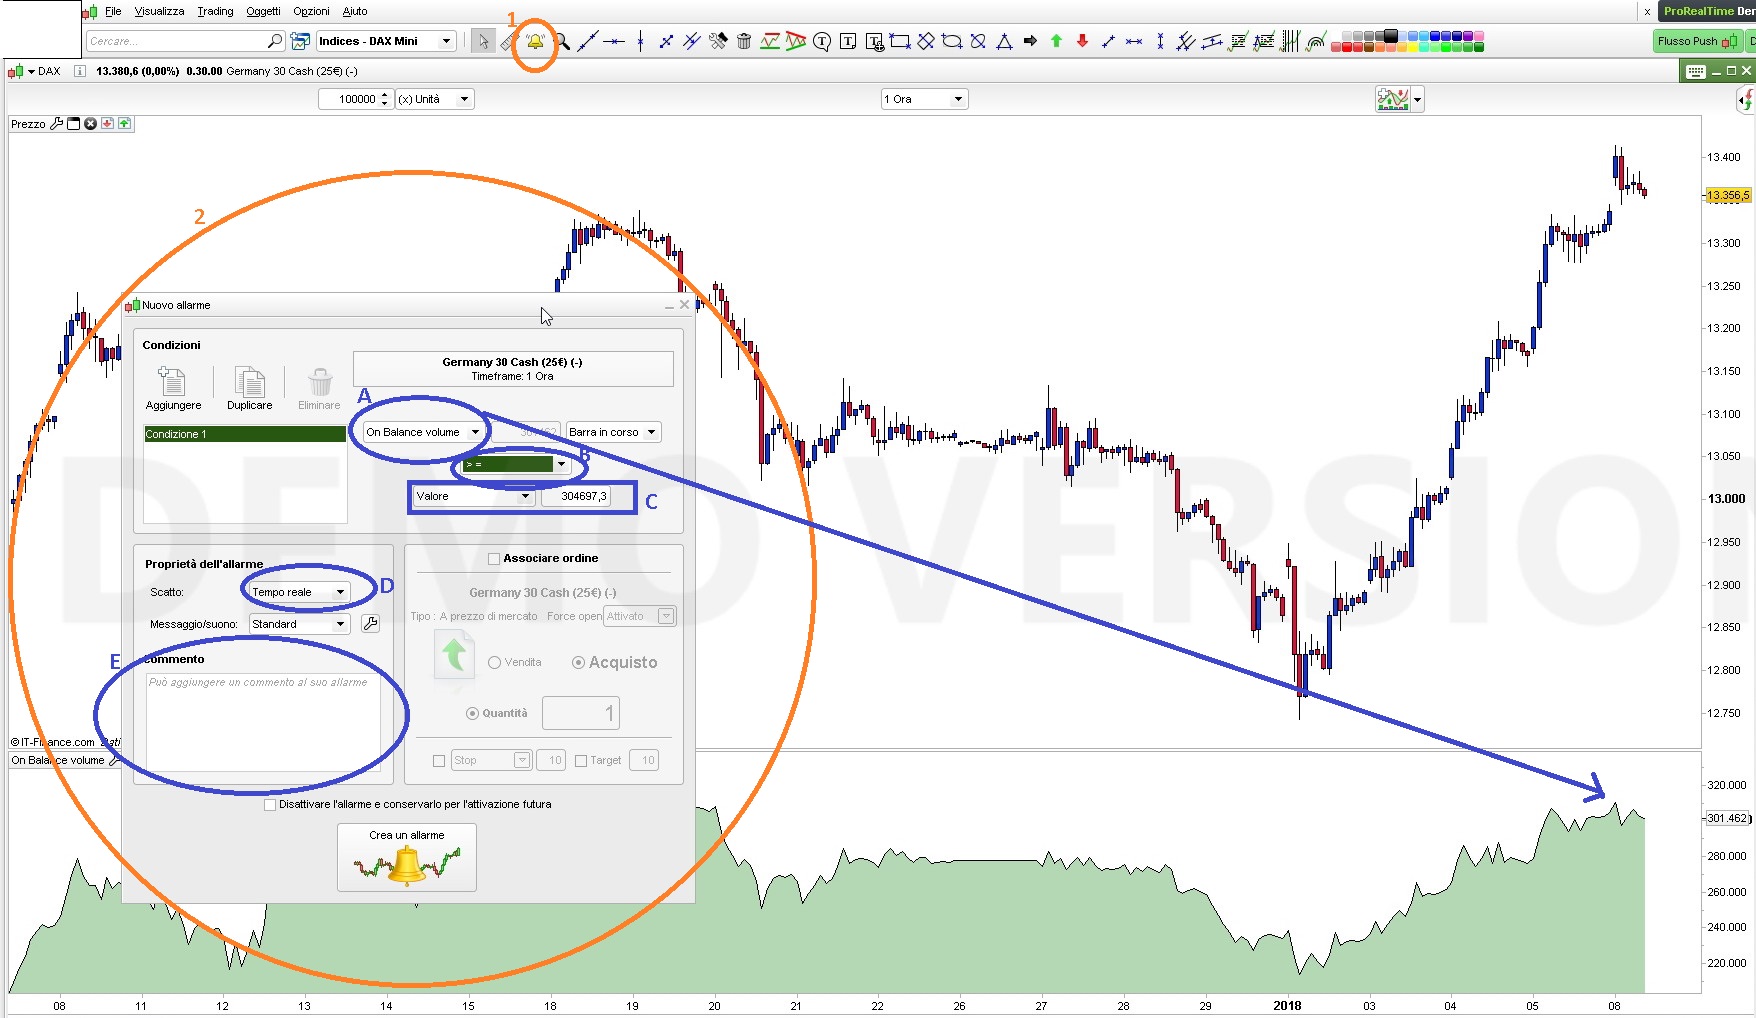Click the search magnifier in Cercare box

275,41
